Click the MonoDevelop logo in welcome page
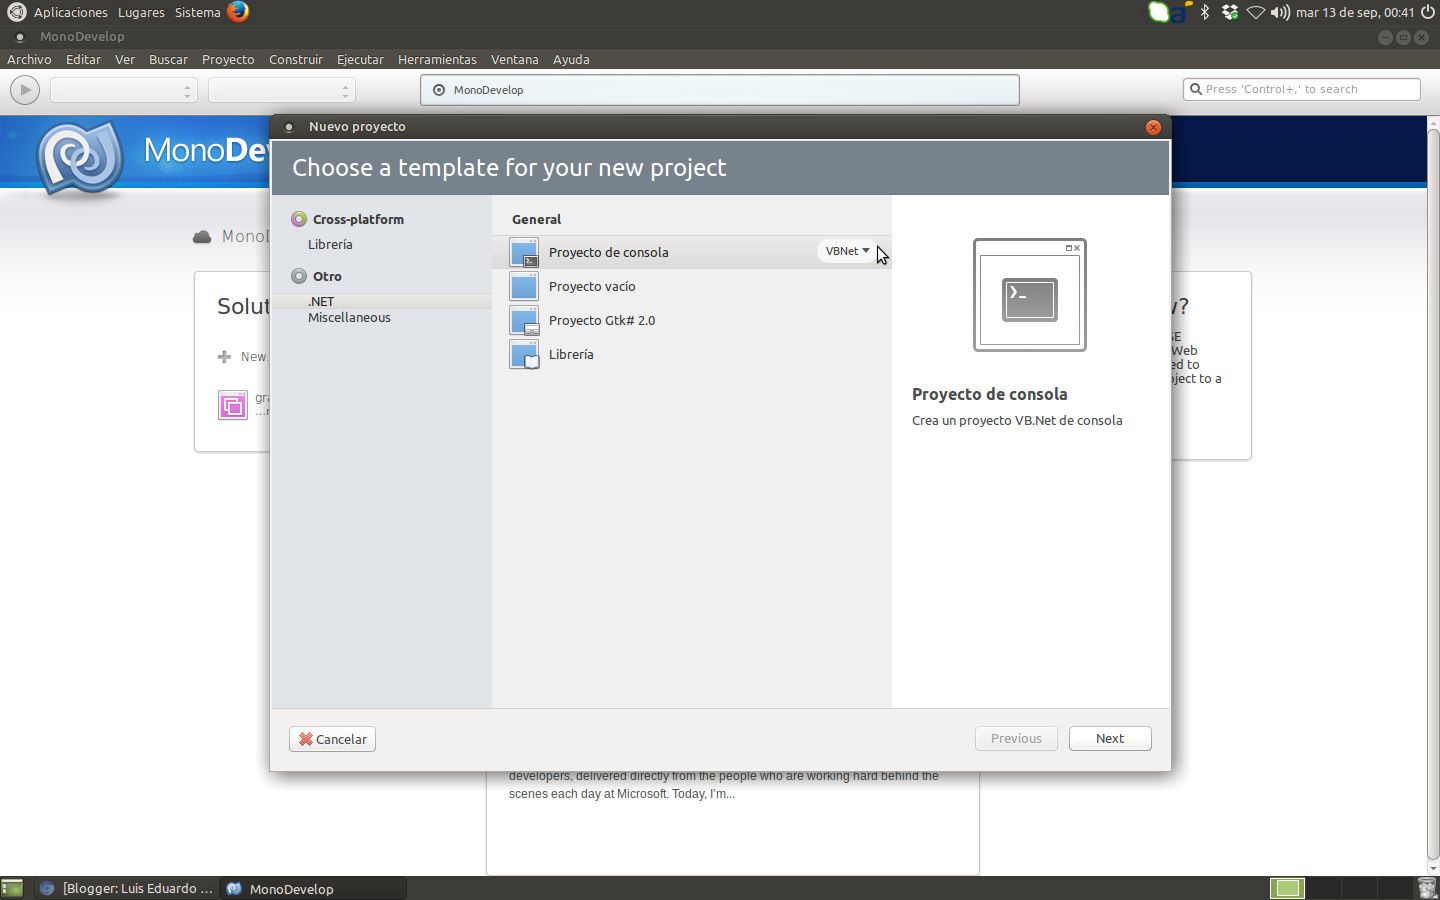Screen dimensions: 1440x900 coord(81,158)
